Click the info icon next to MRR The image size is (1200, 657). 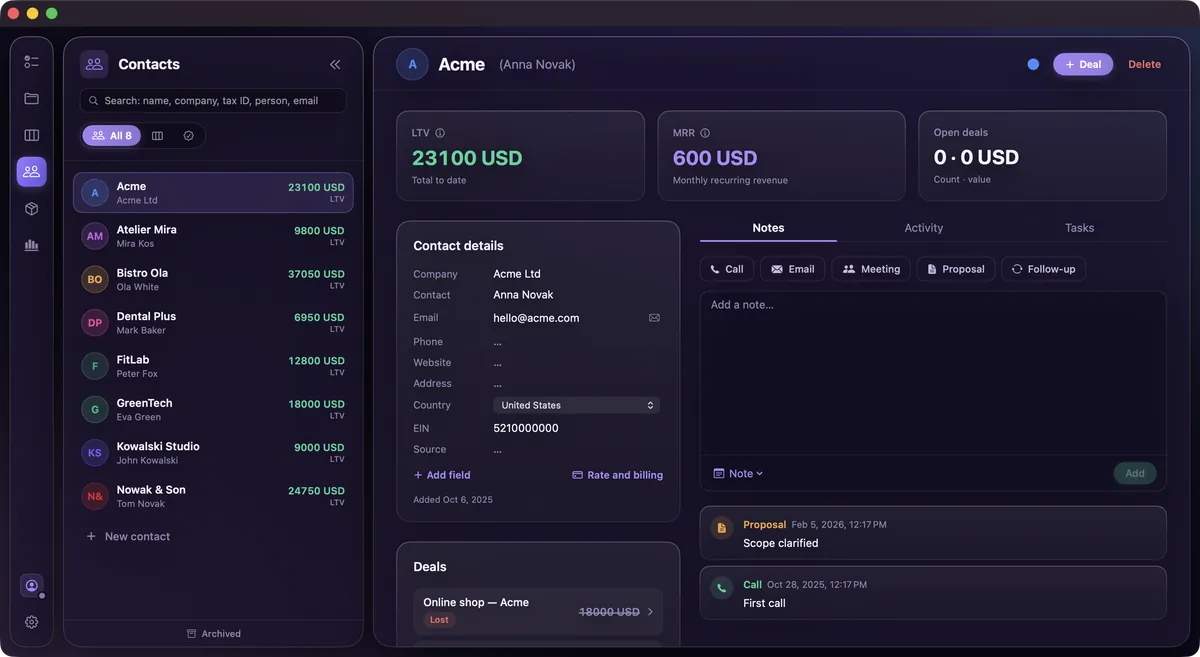[705, 133]
